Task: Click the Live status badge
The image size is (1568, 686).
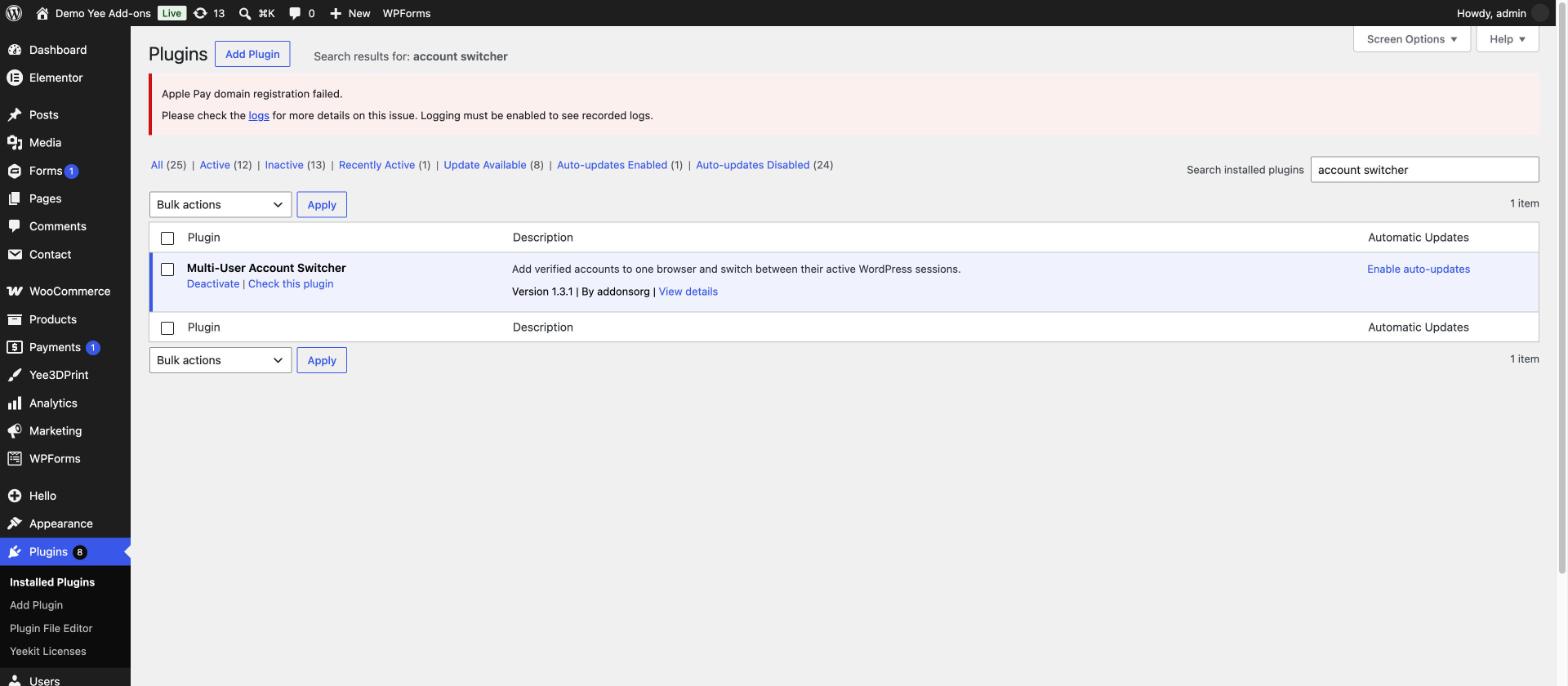Action: coord(171,13)
